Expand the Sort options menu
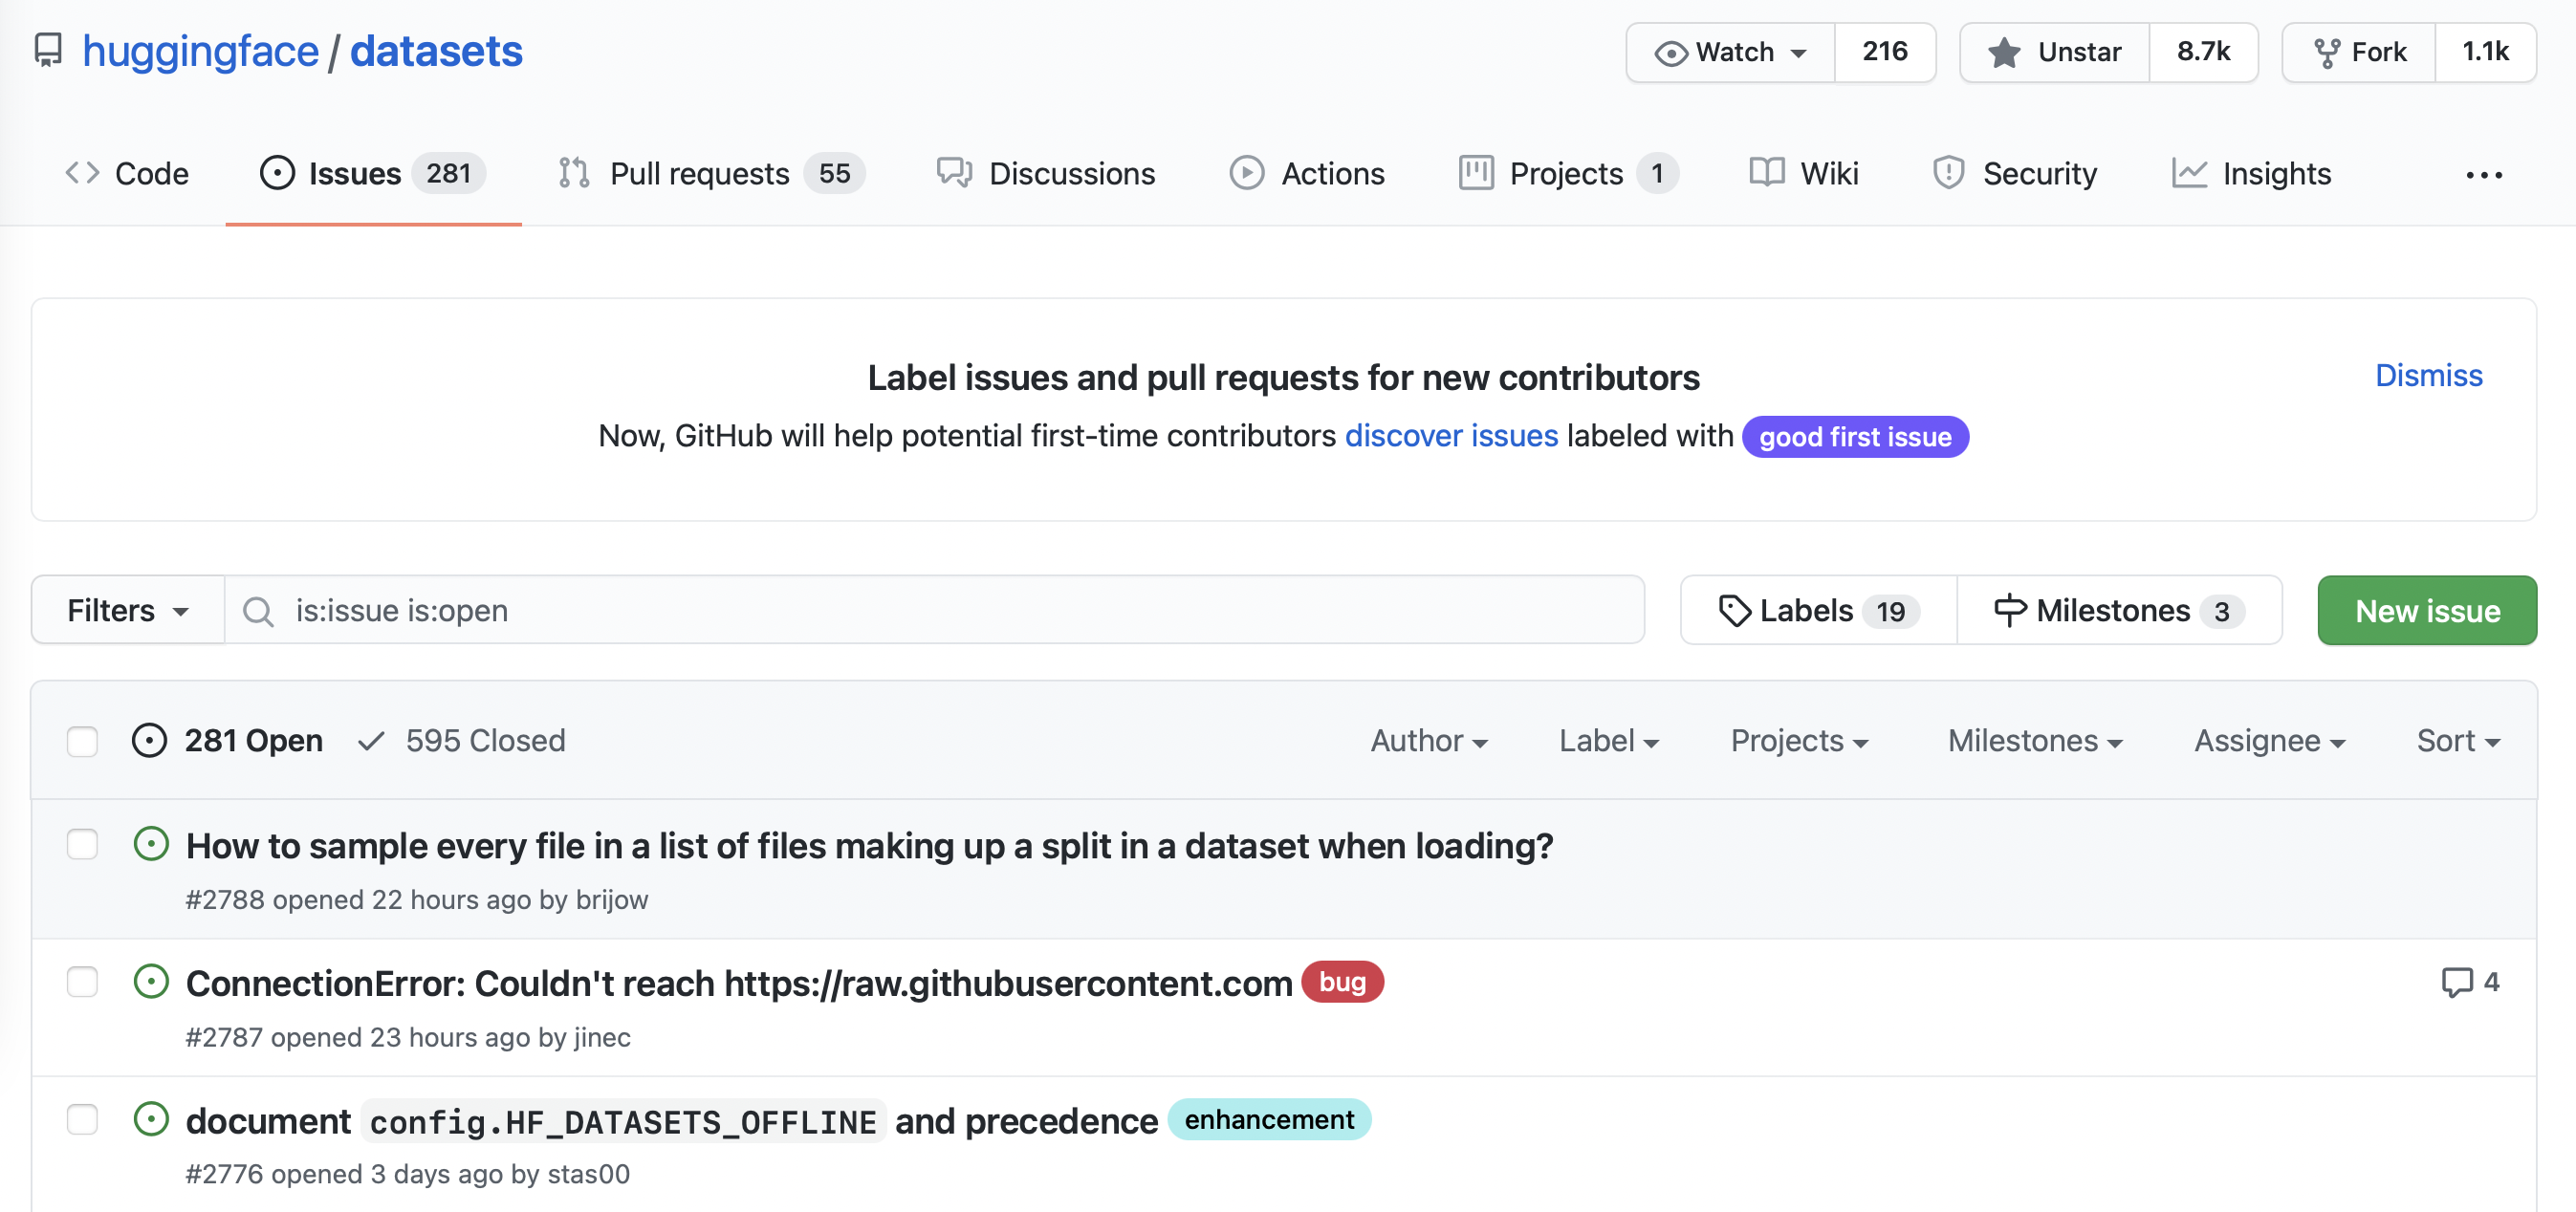This screenshot has width=2576, height=1212. pyautogui.click(x=2458, y=741)
